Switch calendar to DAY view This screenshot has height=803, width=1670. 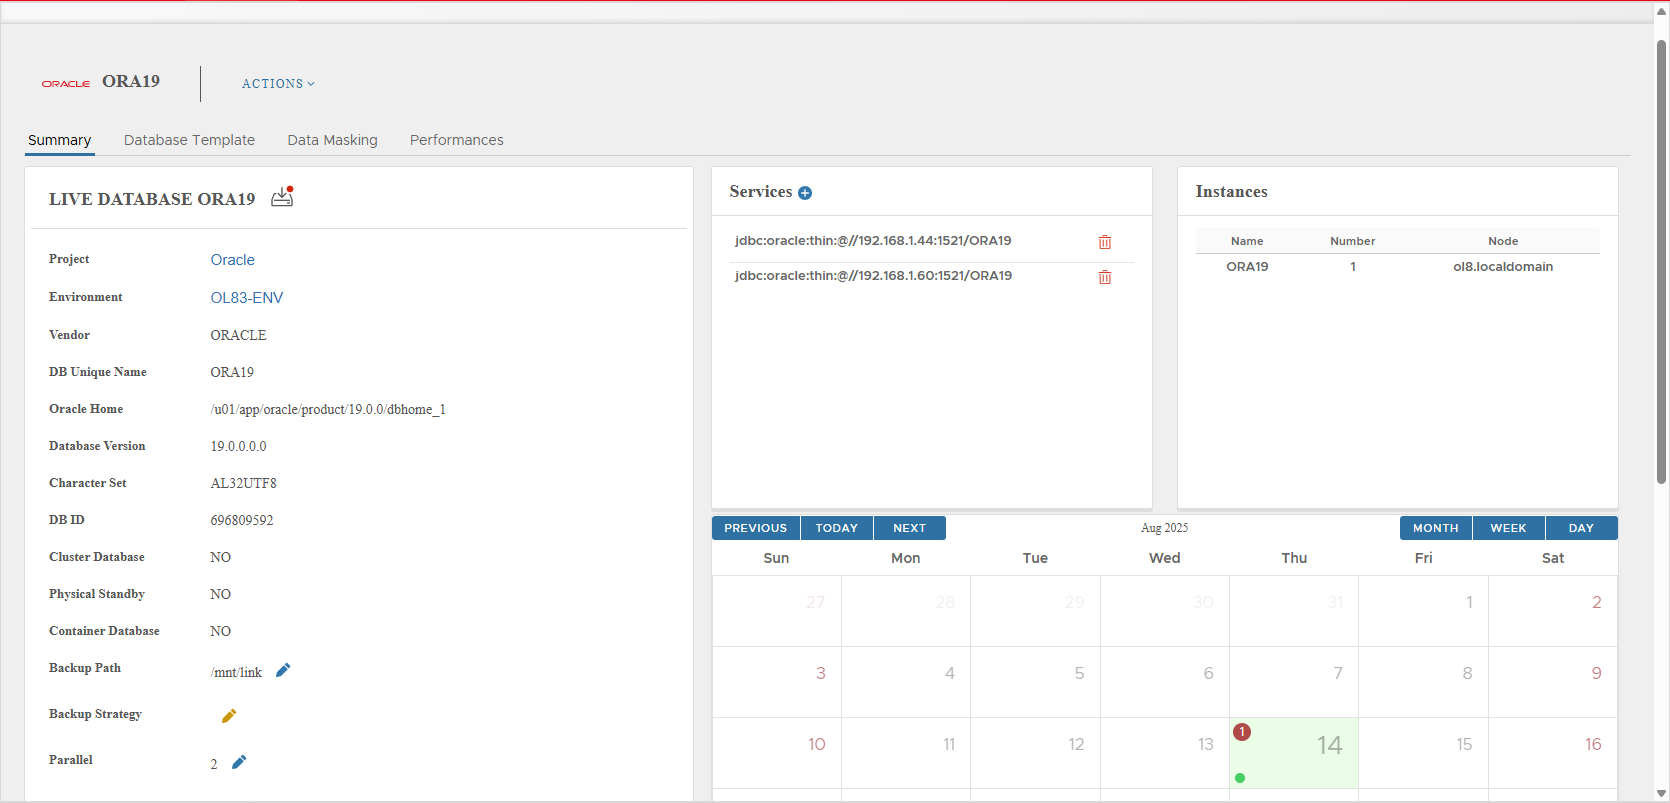[1580, 528]
